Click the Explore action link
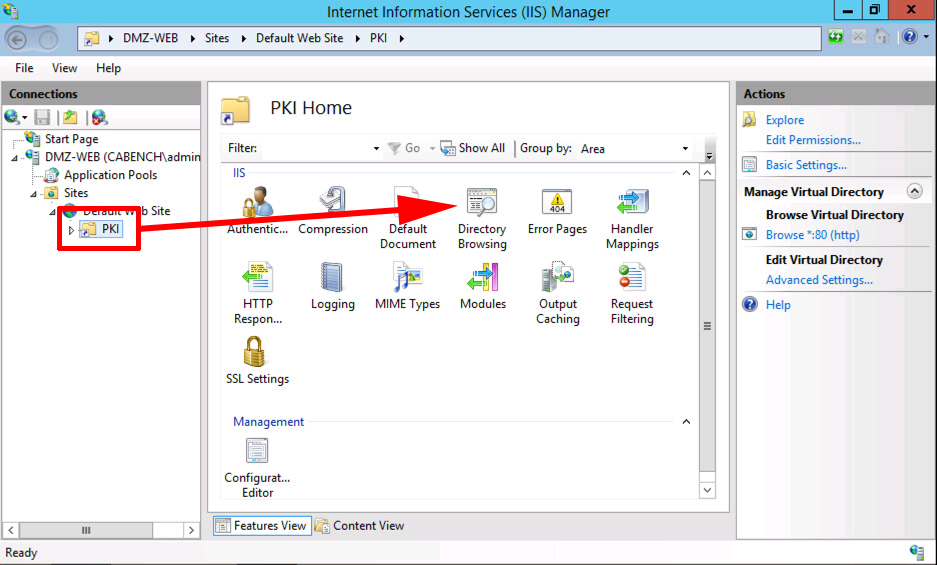This screenshot has width=937, height=565. (x=785, y=120)
